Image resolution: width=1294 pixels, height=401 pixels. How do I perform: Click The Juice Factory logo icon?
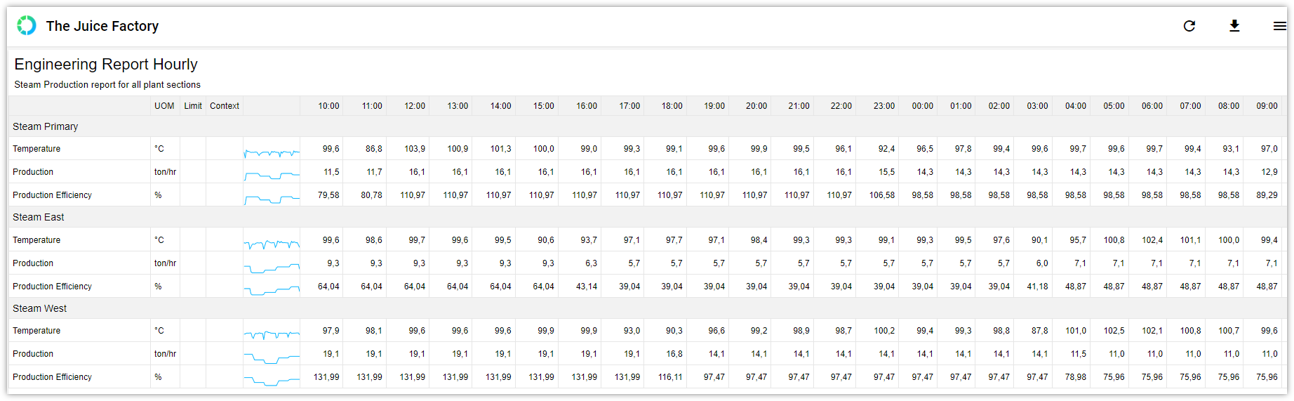27,26
